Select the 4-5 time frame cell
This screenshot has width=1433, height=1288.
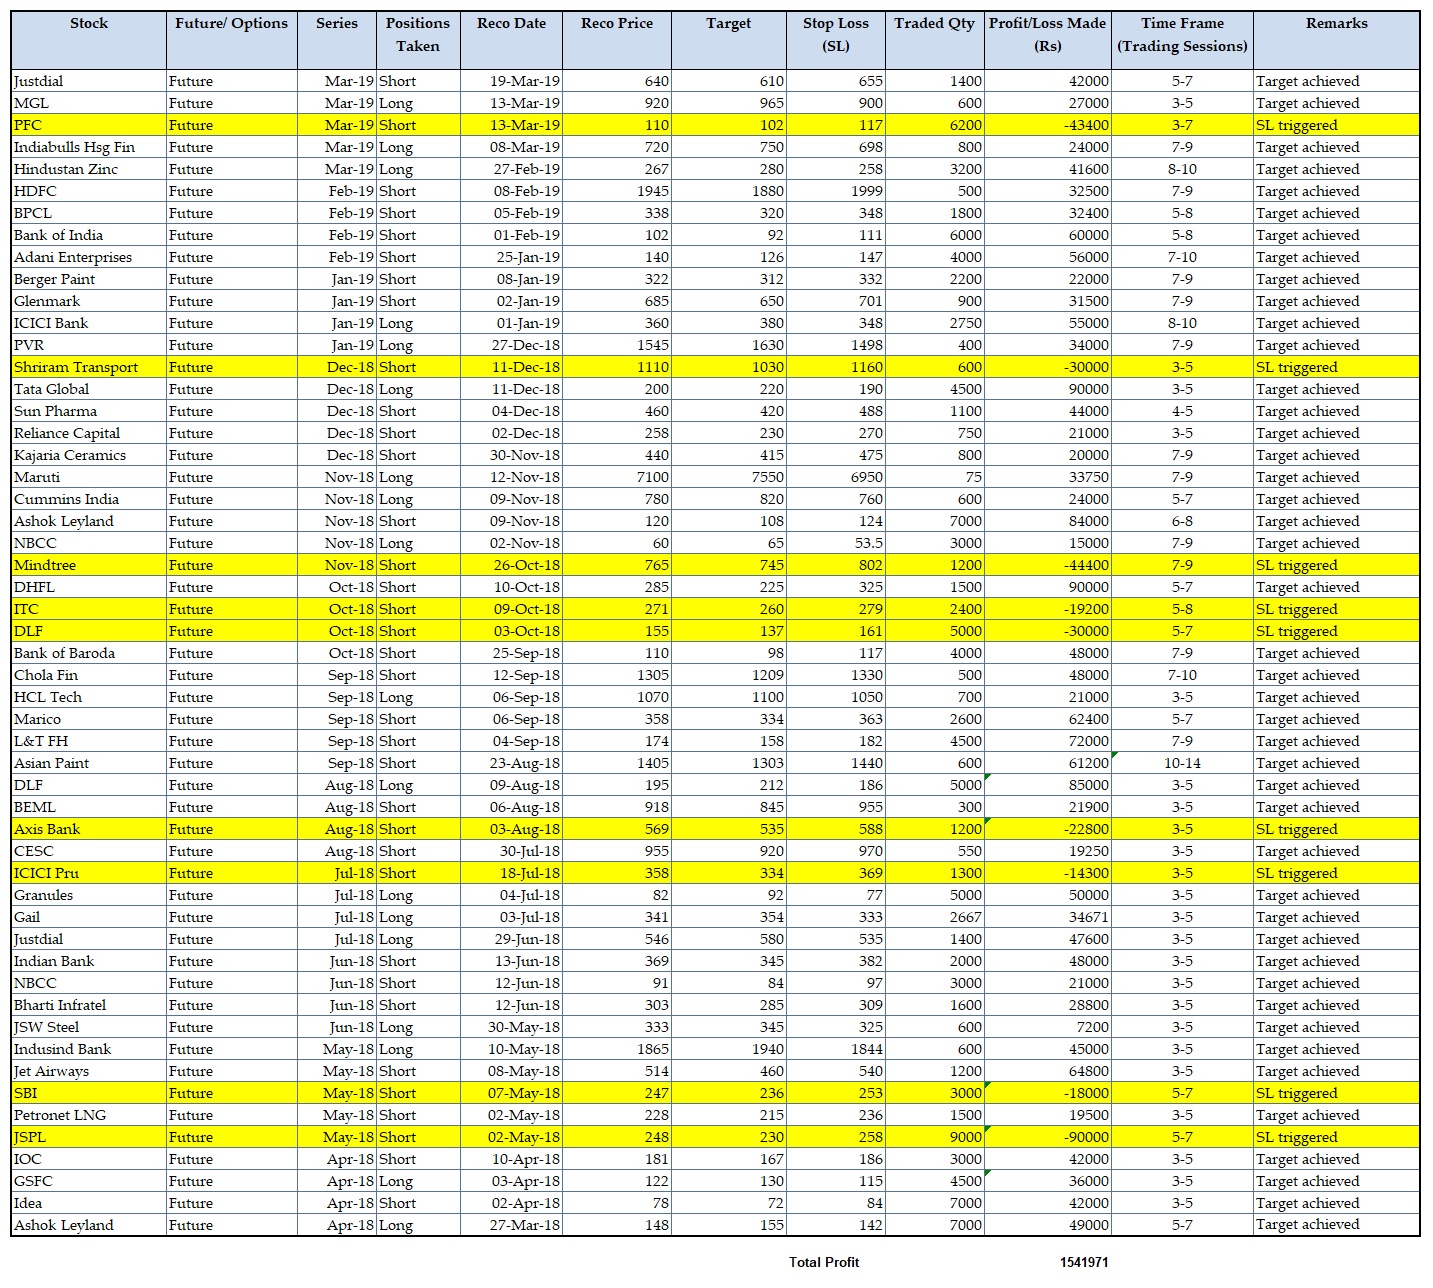click(1182, 411)
